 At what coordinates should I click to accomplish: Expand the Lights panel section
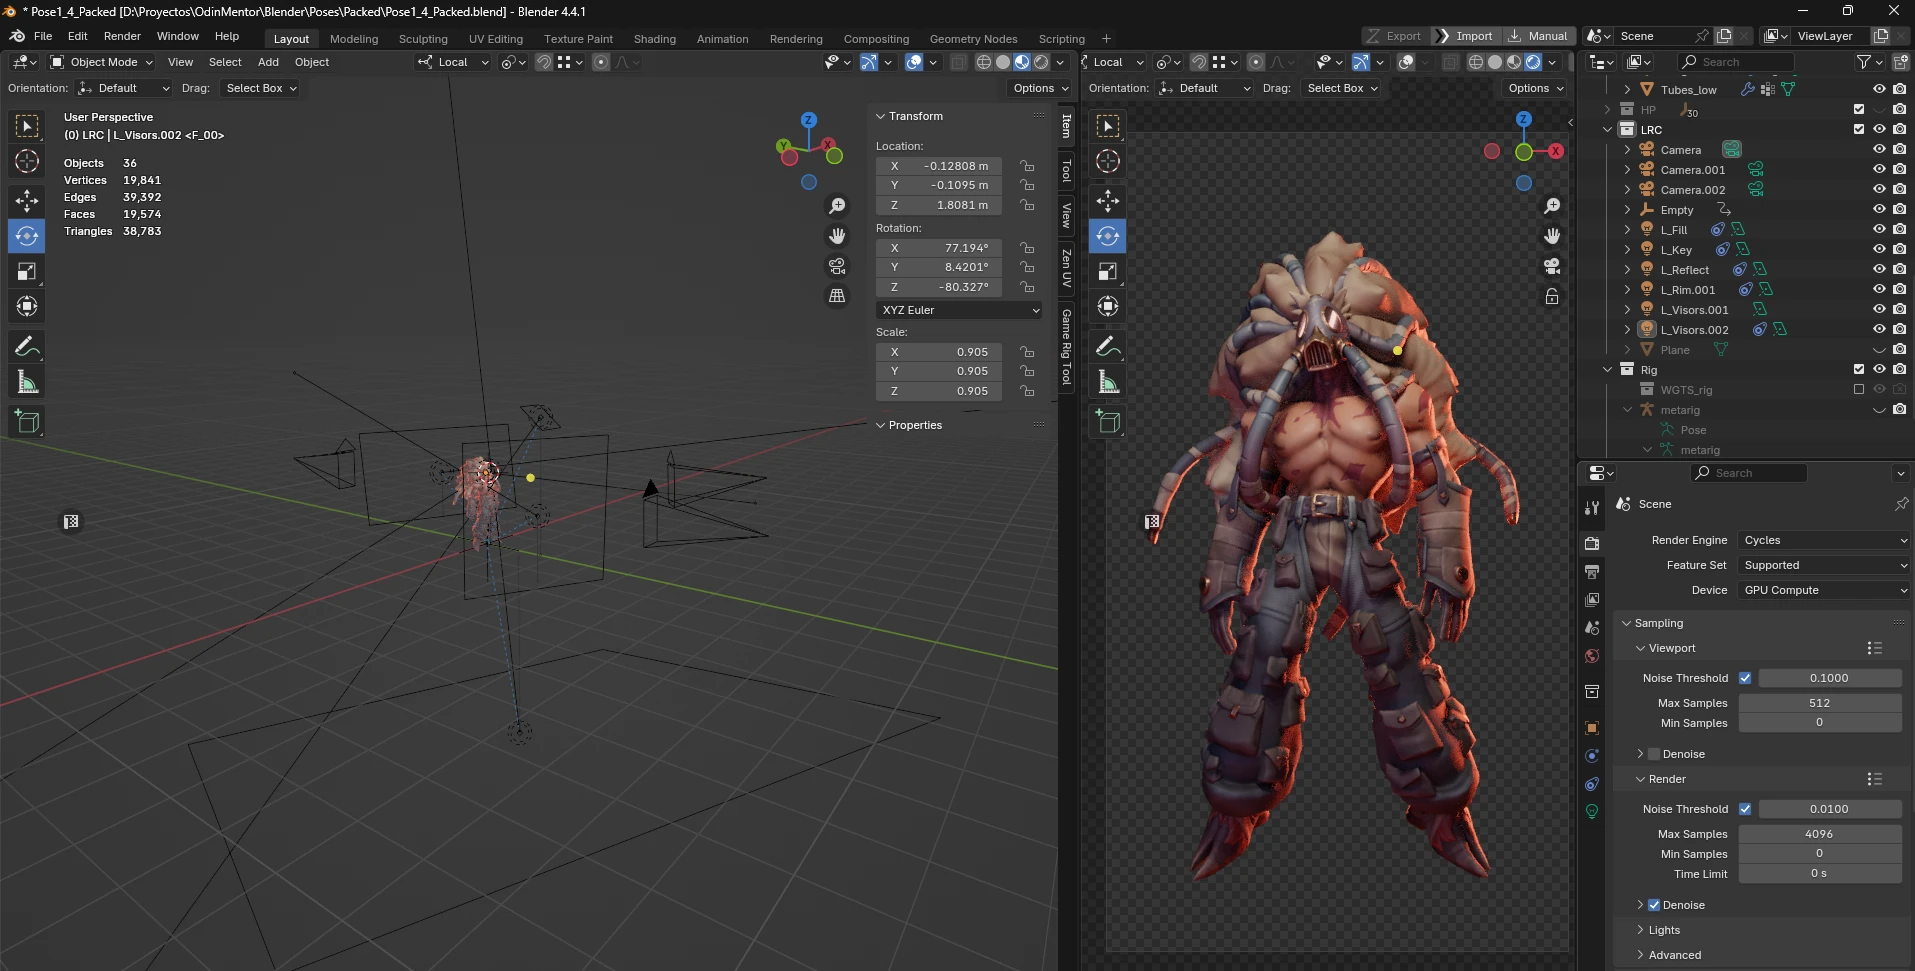click(x=1664, y=930)
